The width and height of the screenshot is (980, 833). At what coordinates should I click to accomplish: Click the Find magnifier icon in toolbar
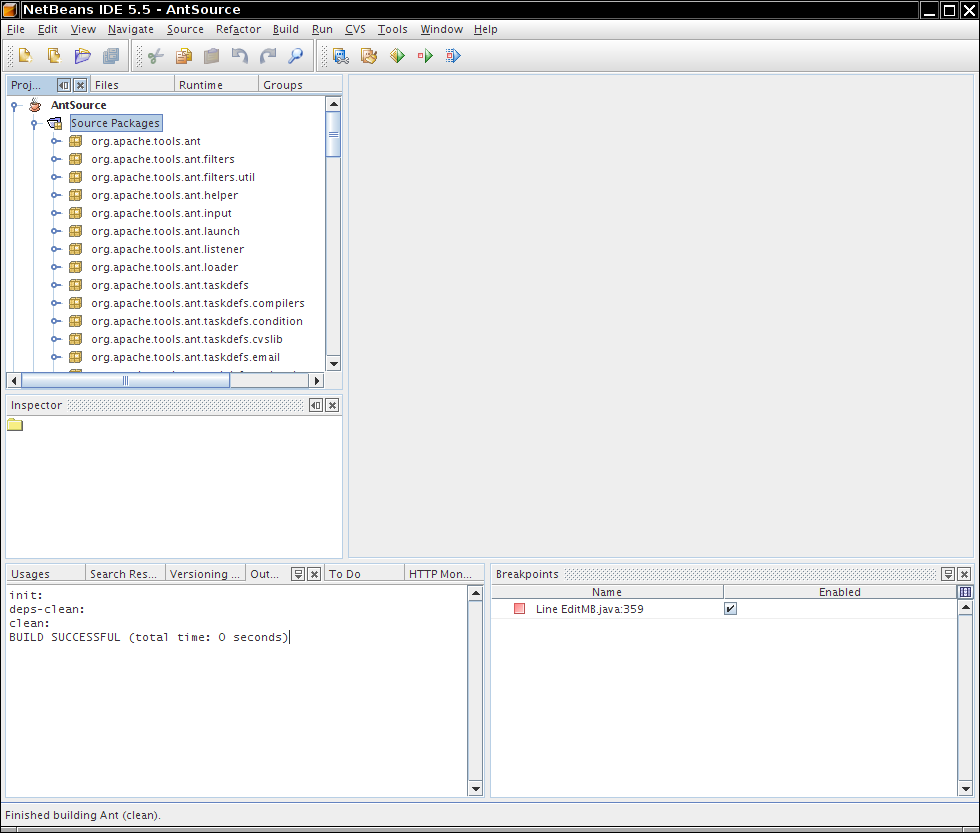pos(296,56)
